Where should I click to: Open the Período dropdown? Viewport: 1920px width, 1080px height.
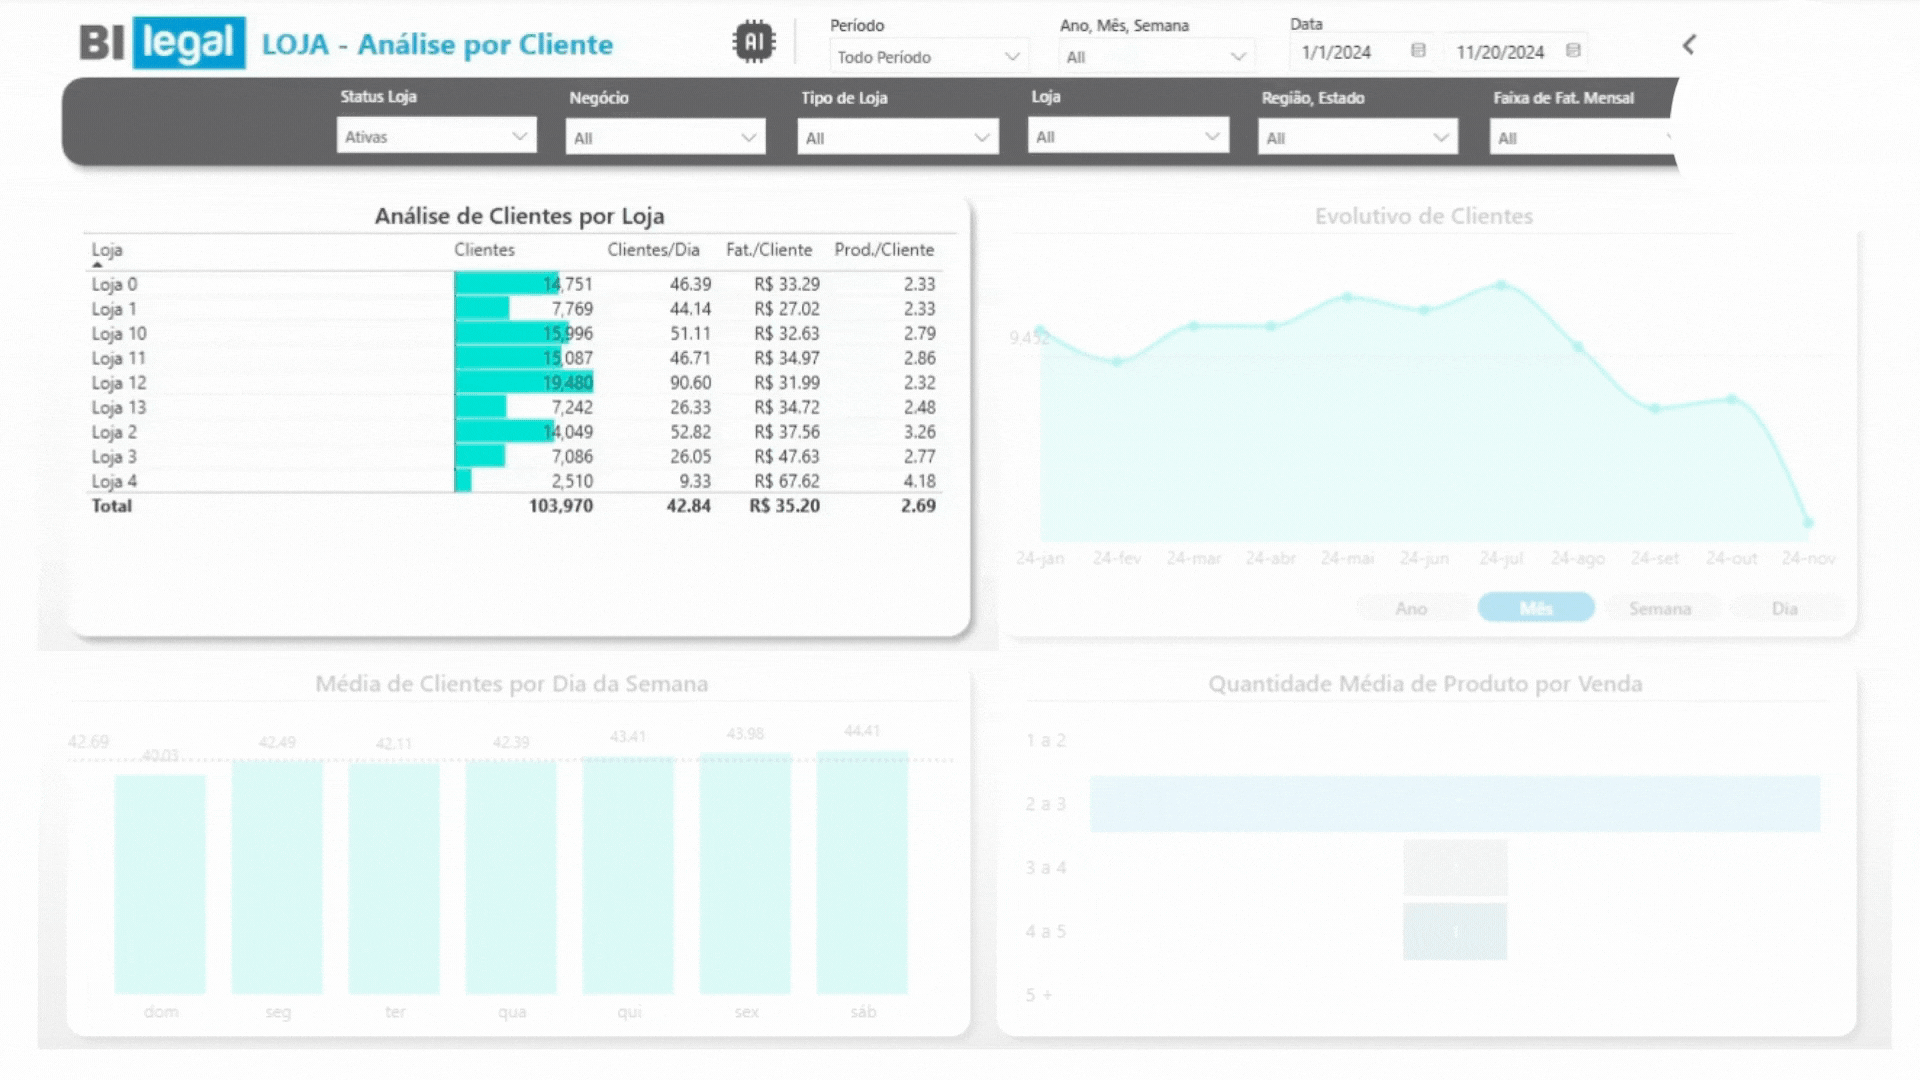(x=928, y=57)
